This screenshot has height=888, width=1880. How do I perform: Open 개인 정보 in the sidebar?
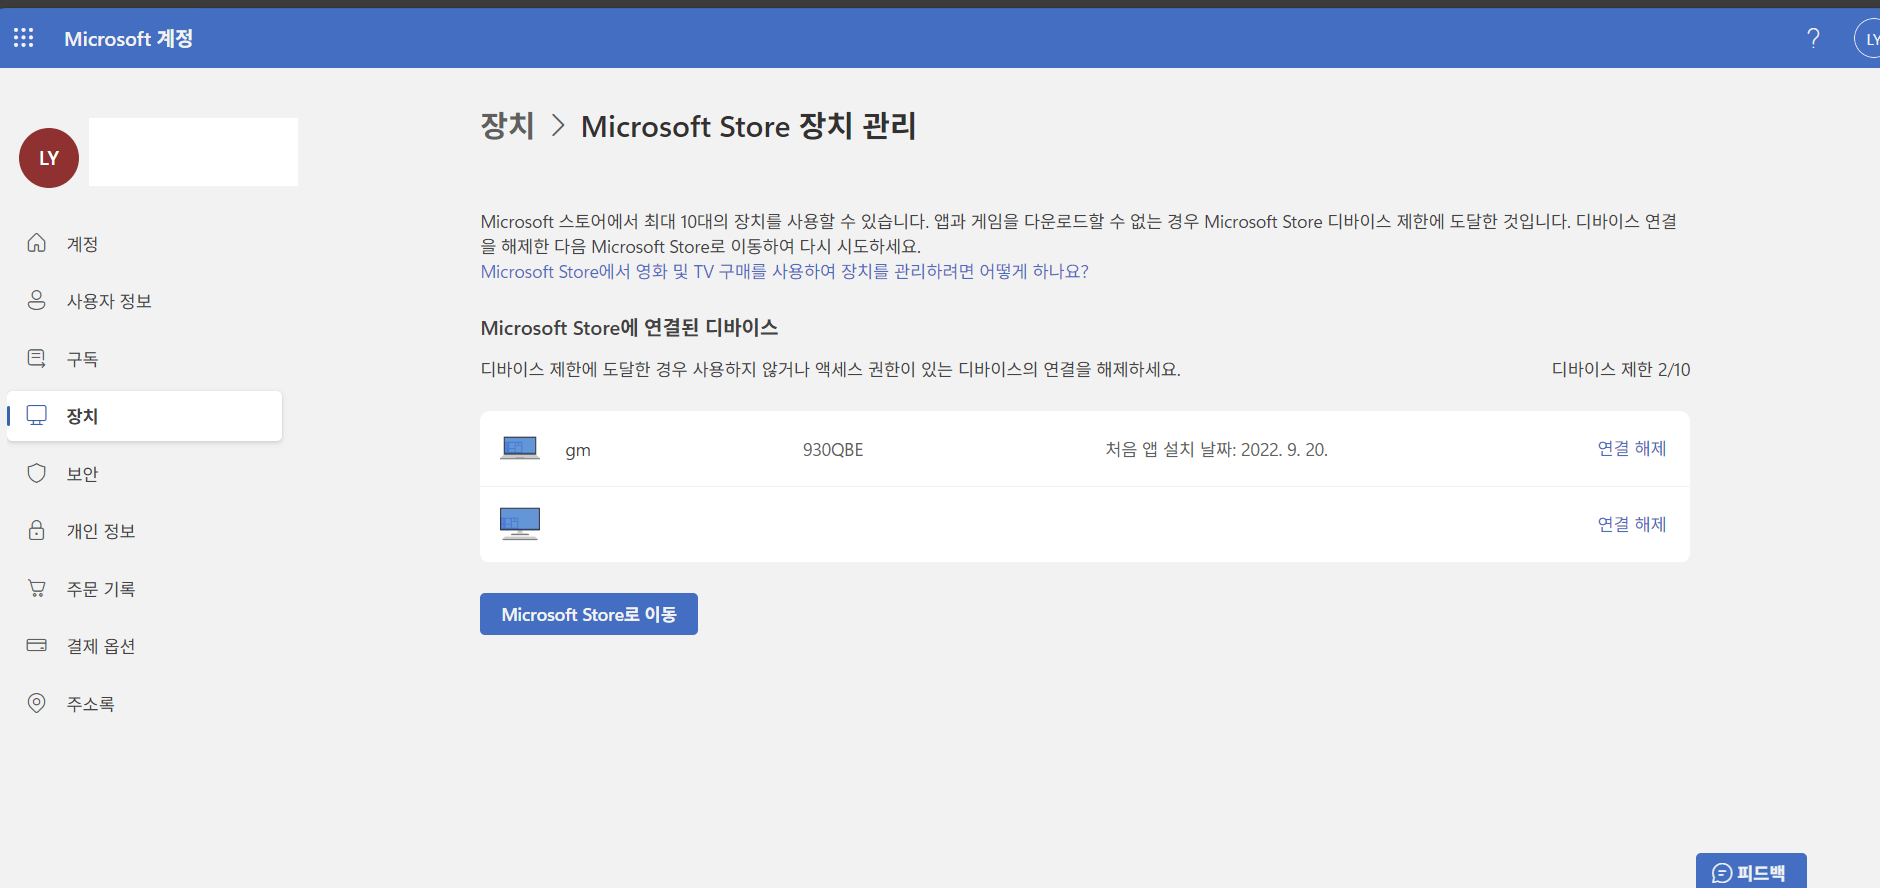tap(144, 531)
